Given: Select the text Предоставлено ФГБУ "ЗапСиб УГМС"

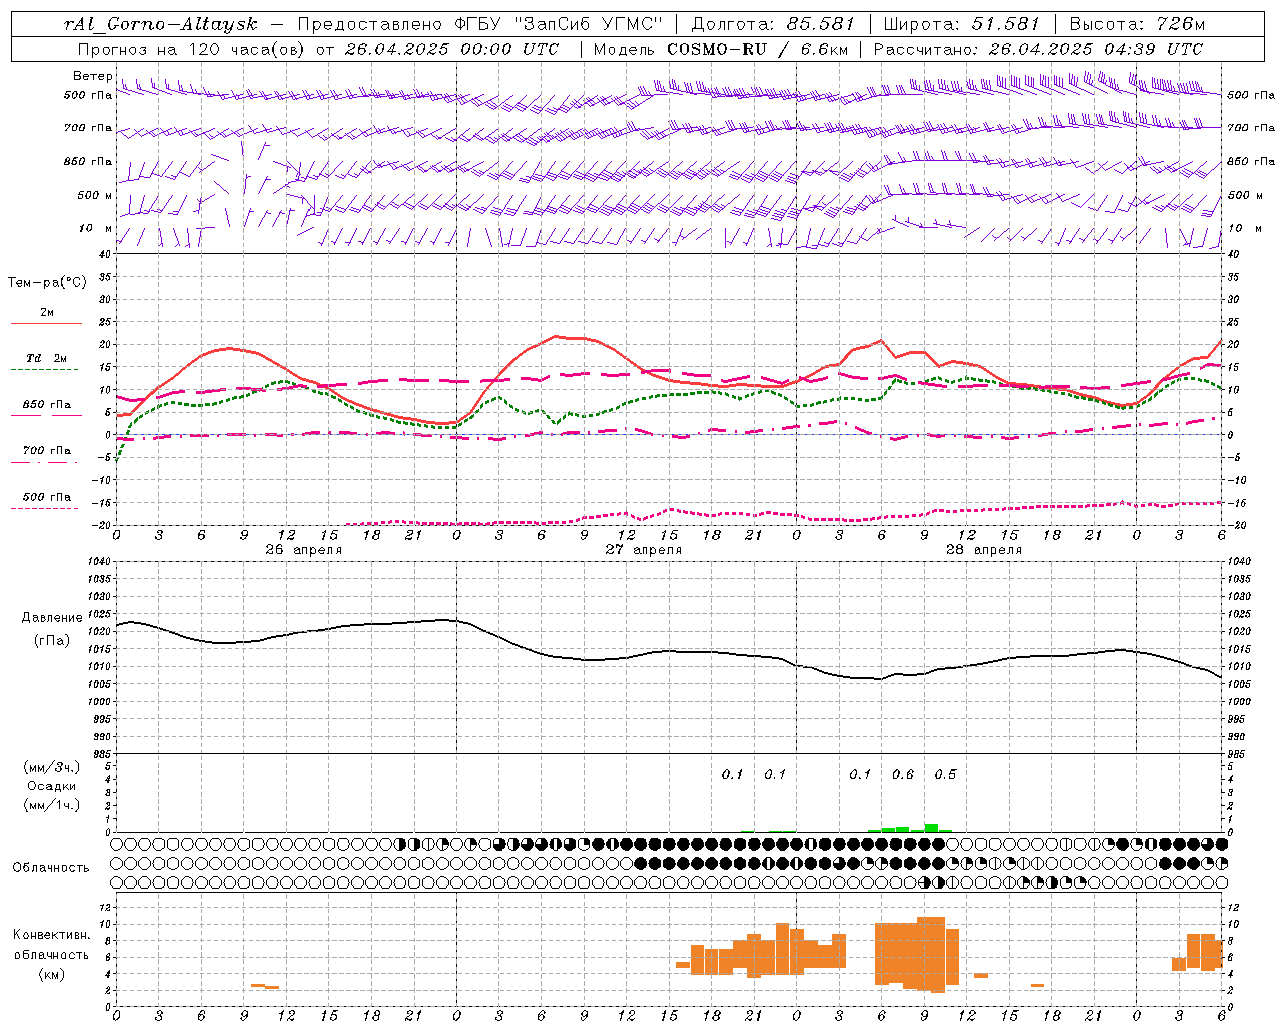Looking at the screenshot, I should [x=481, y=24].
